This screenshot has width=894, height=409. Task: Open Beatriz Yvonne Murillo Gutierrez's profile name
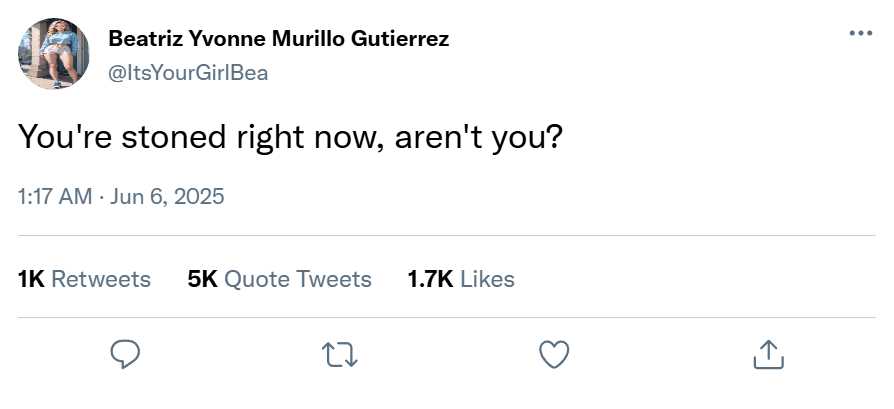(x=278, y=39)
